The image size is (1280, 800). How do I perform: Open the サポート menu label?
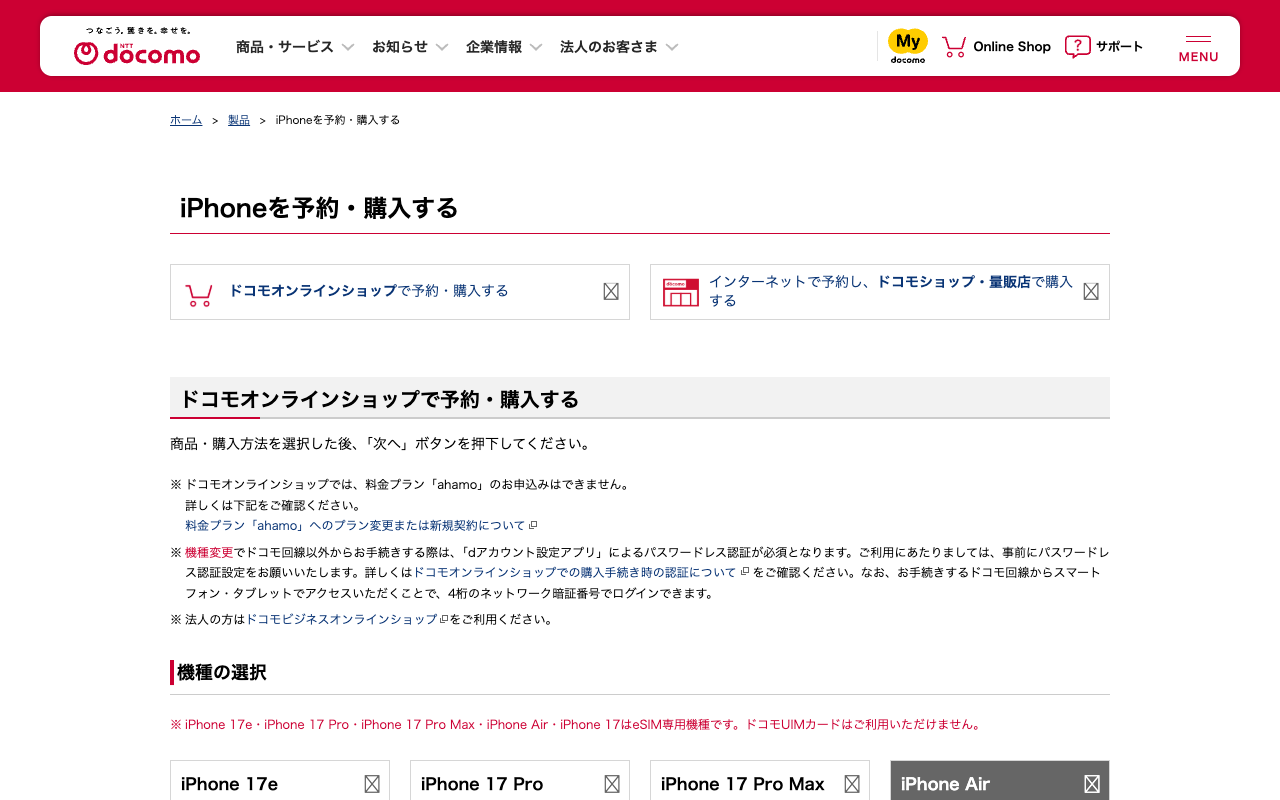point(1119,47)
